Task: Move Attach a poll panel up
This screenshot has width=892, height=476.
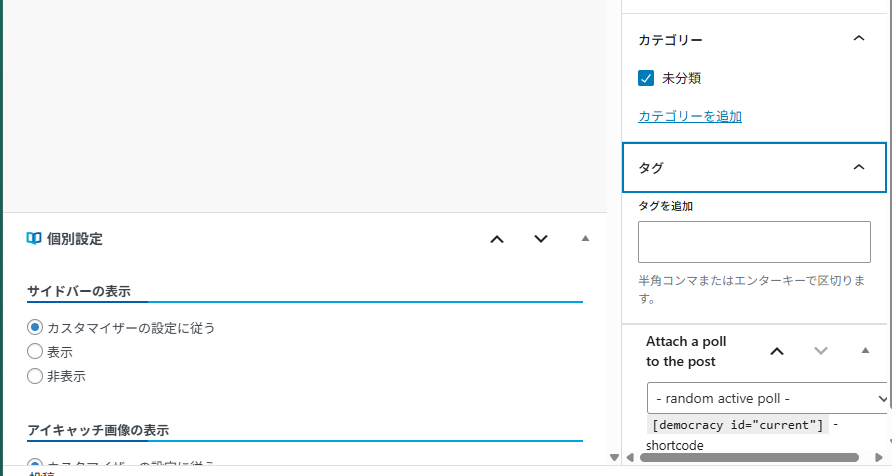Action: coord(777,351)
